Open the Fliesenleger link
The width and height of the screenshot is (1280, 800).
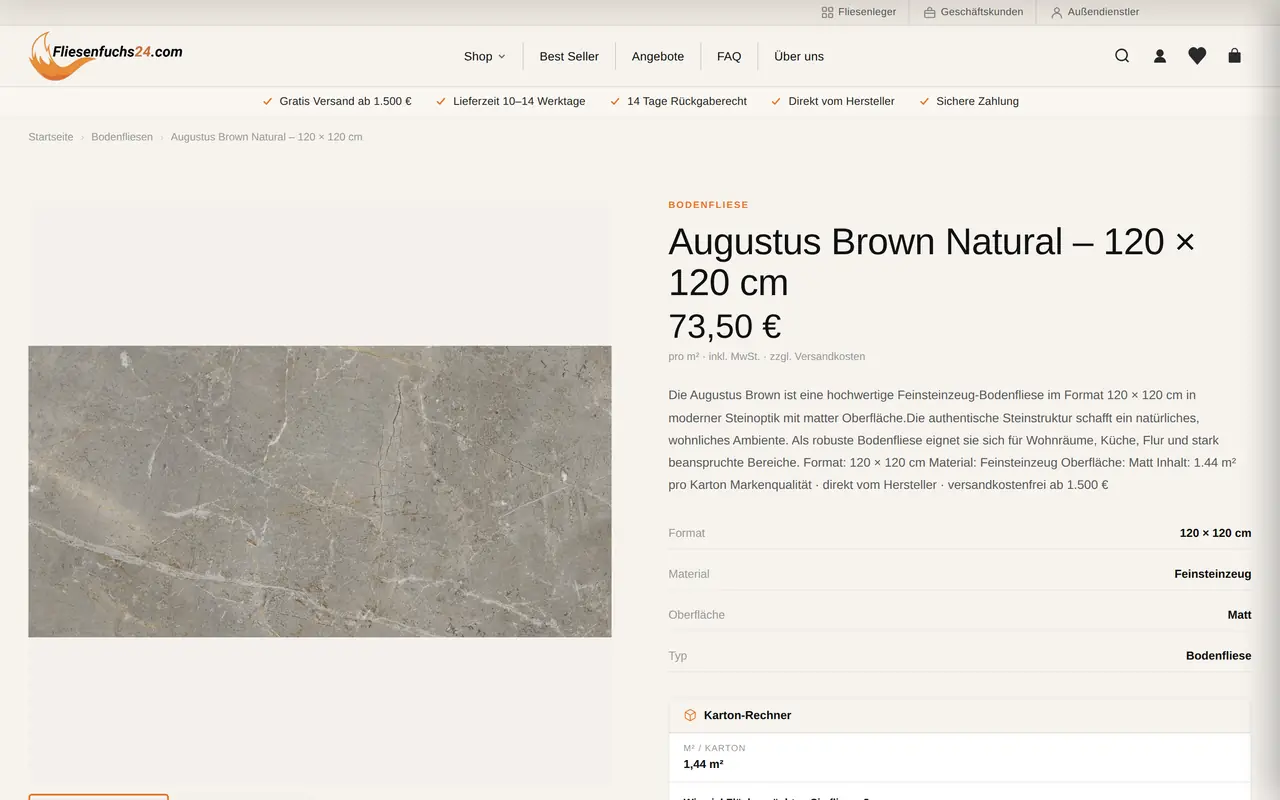click(x=858, y=12)
